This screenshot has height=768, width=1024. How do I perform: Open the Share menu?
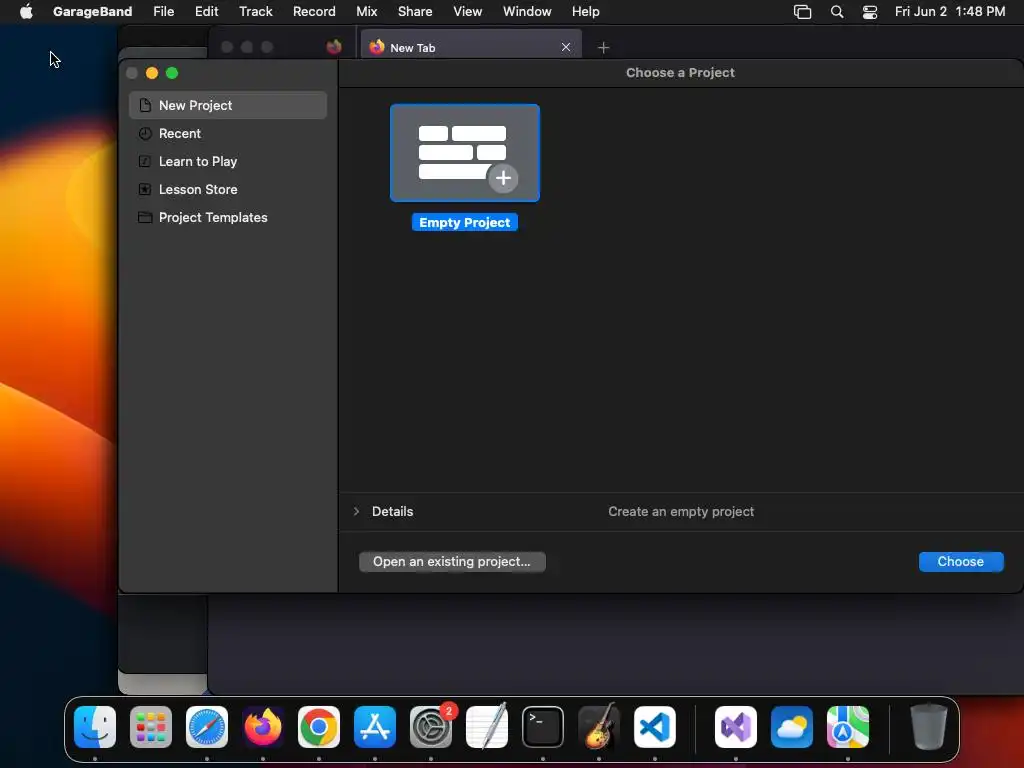click(x=415, y=11)
